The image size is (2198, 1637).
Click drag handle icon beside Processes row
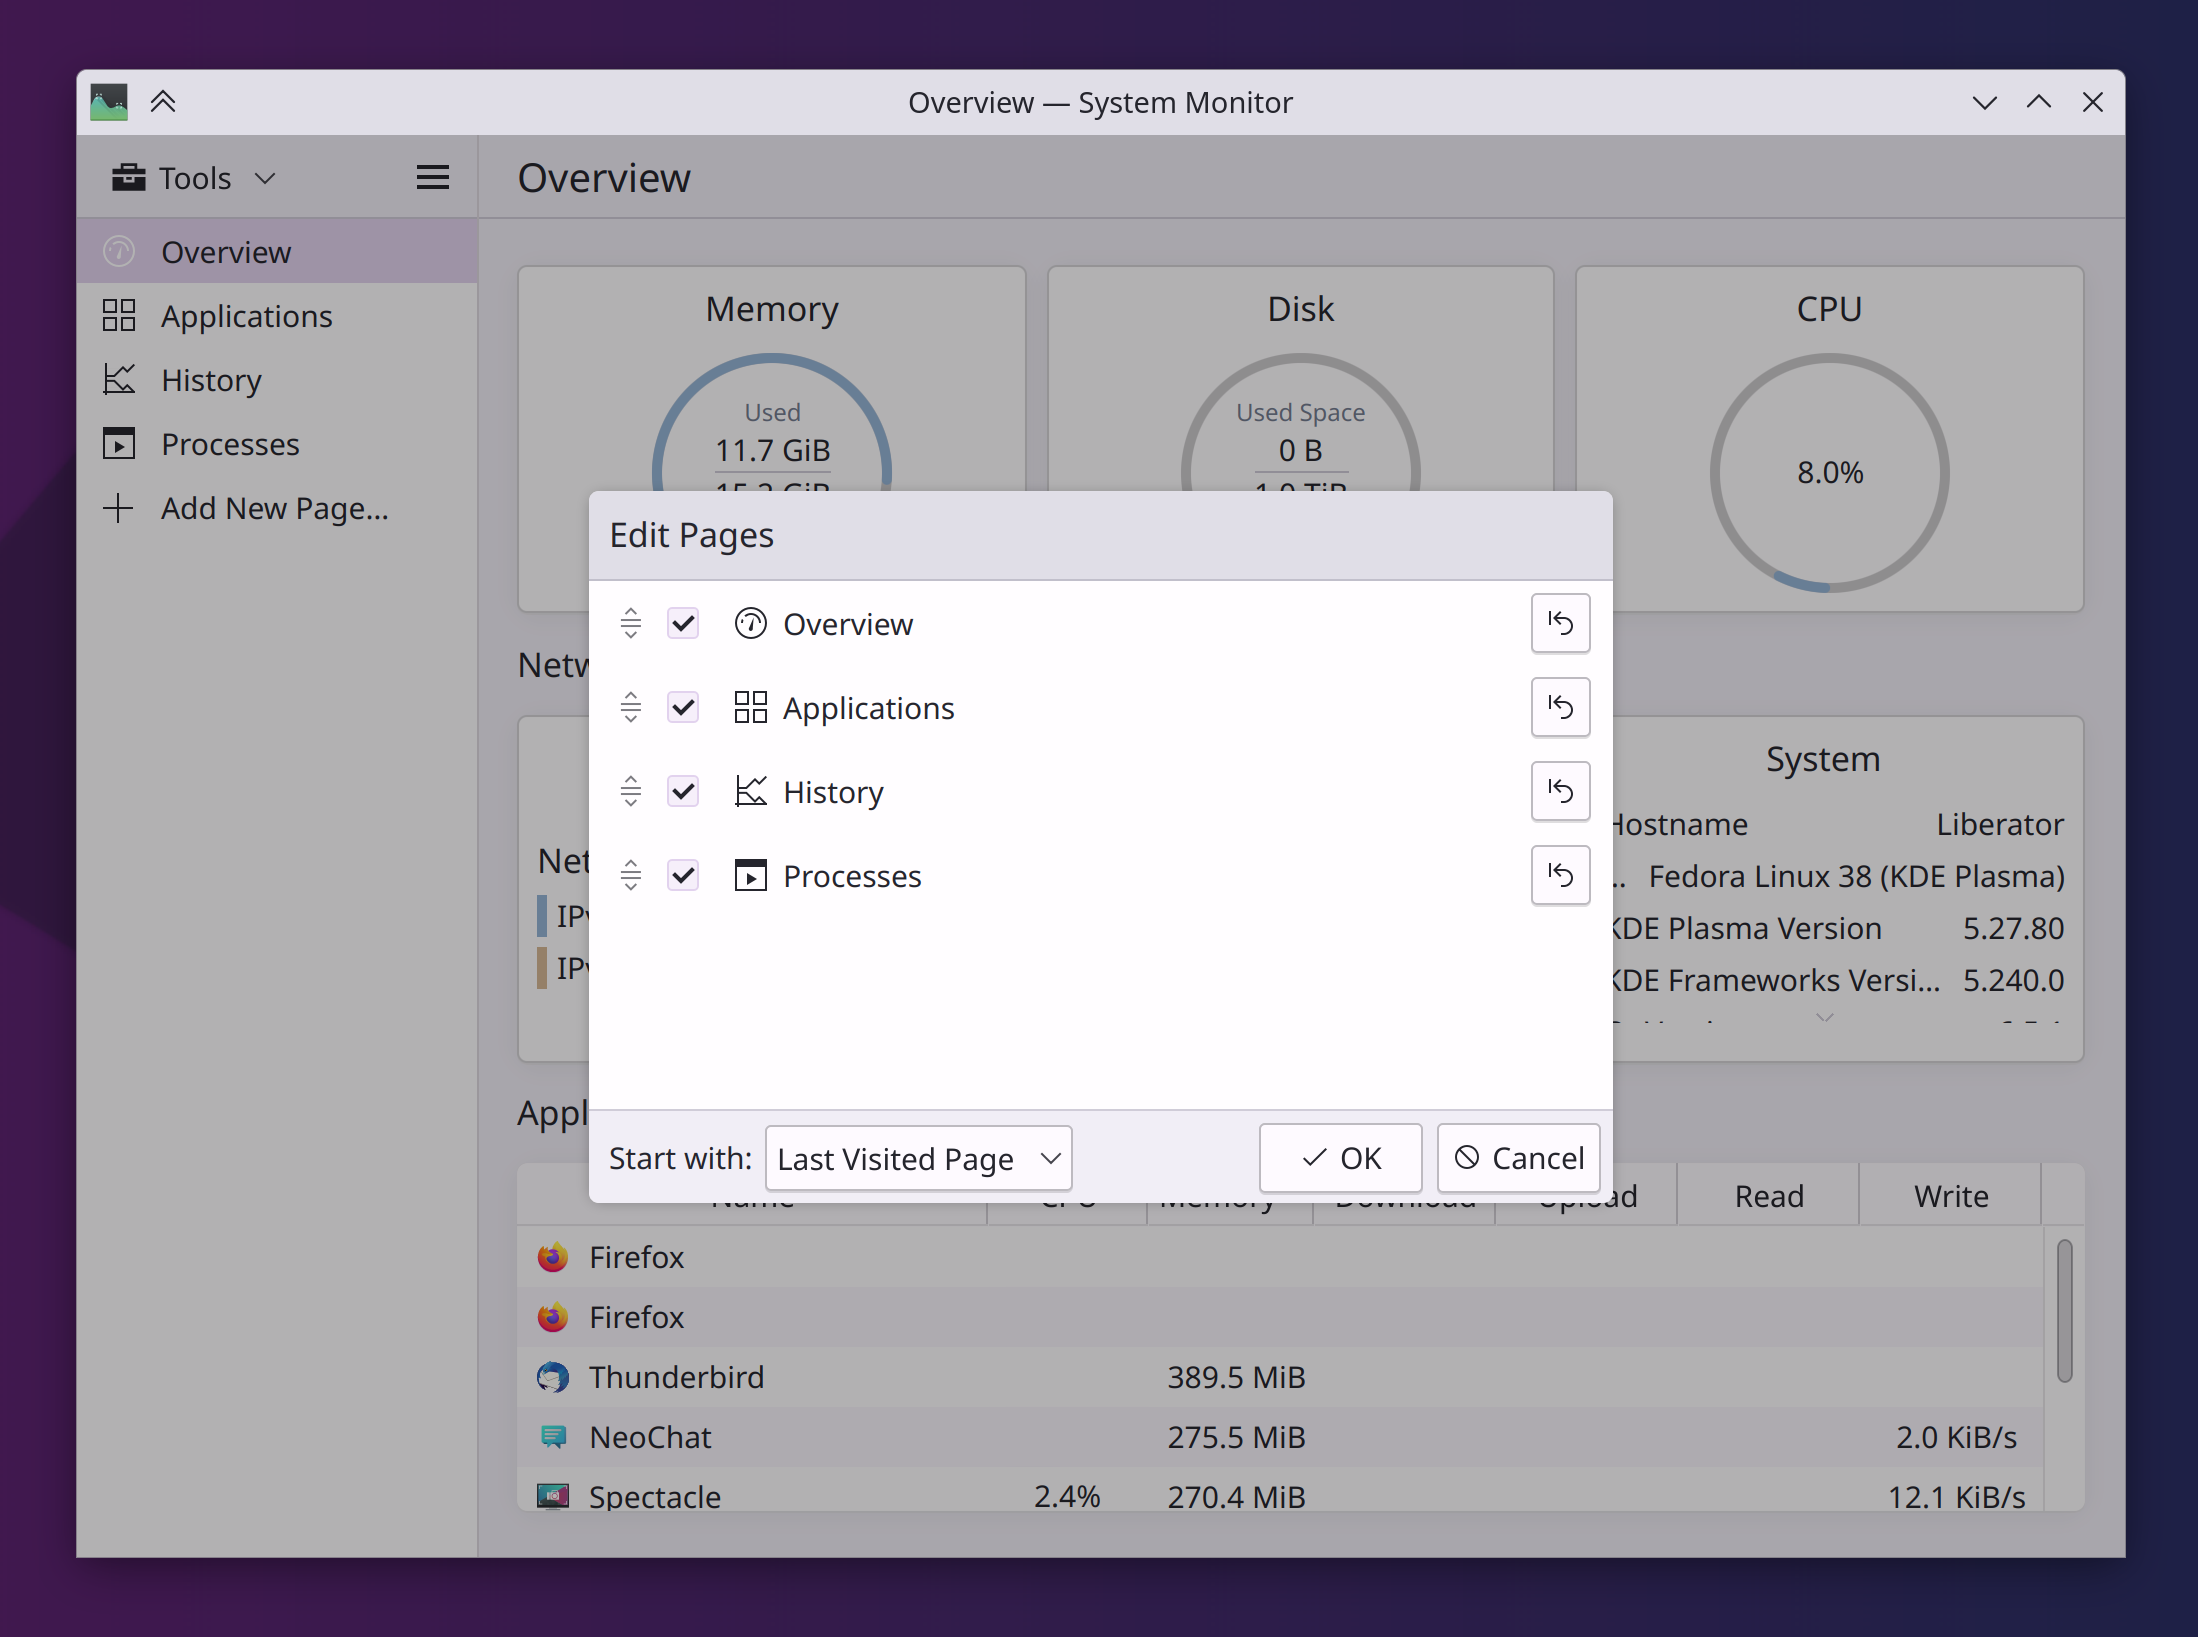pyautogui.click(x=630, y=875)
